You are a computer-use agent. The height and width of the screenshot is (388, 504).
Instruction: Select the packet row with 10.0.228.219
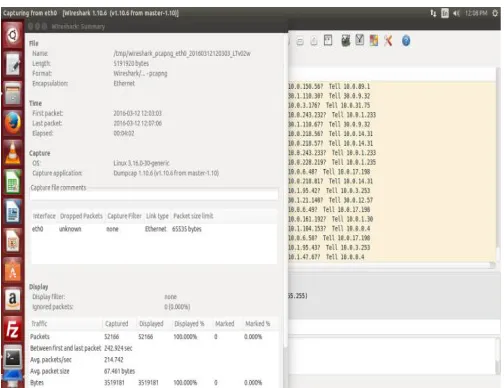[x=392, y=162]
